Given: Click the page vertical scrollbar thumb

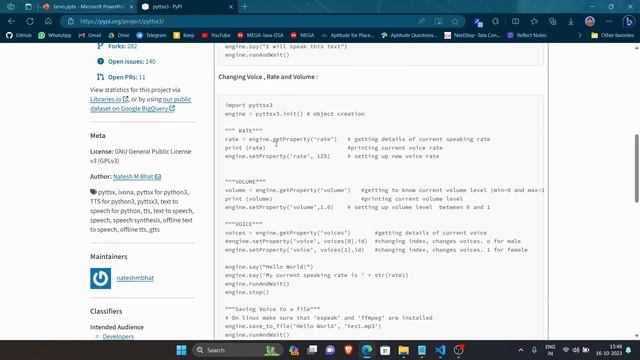Looking at the screenshot, I should [636, 168].
